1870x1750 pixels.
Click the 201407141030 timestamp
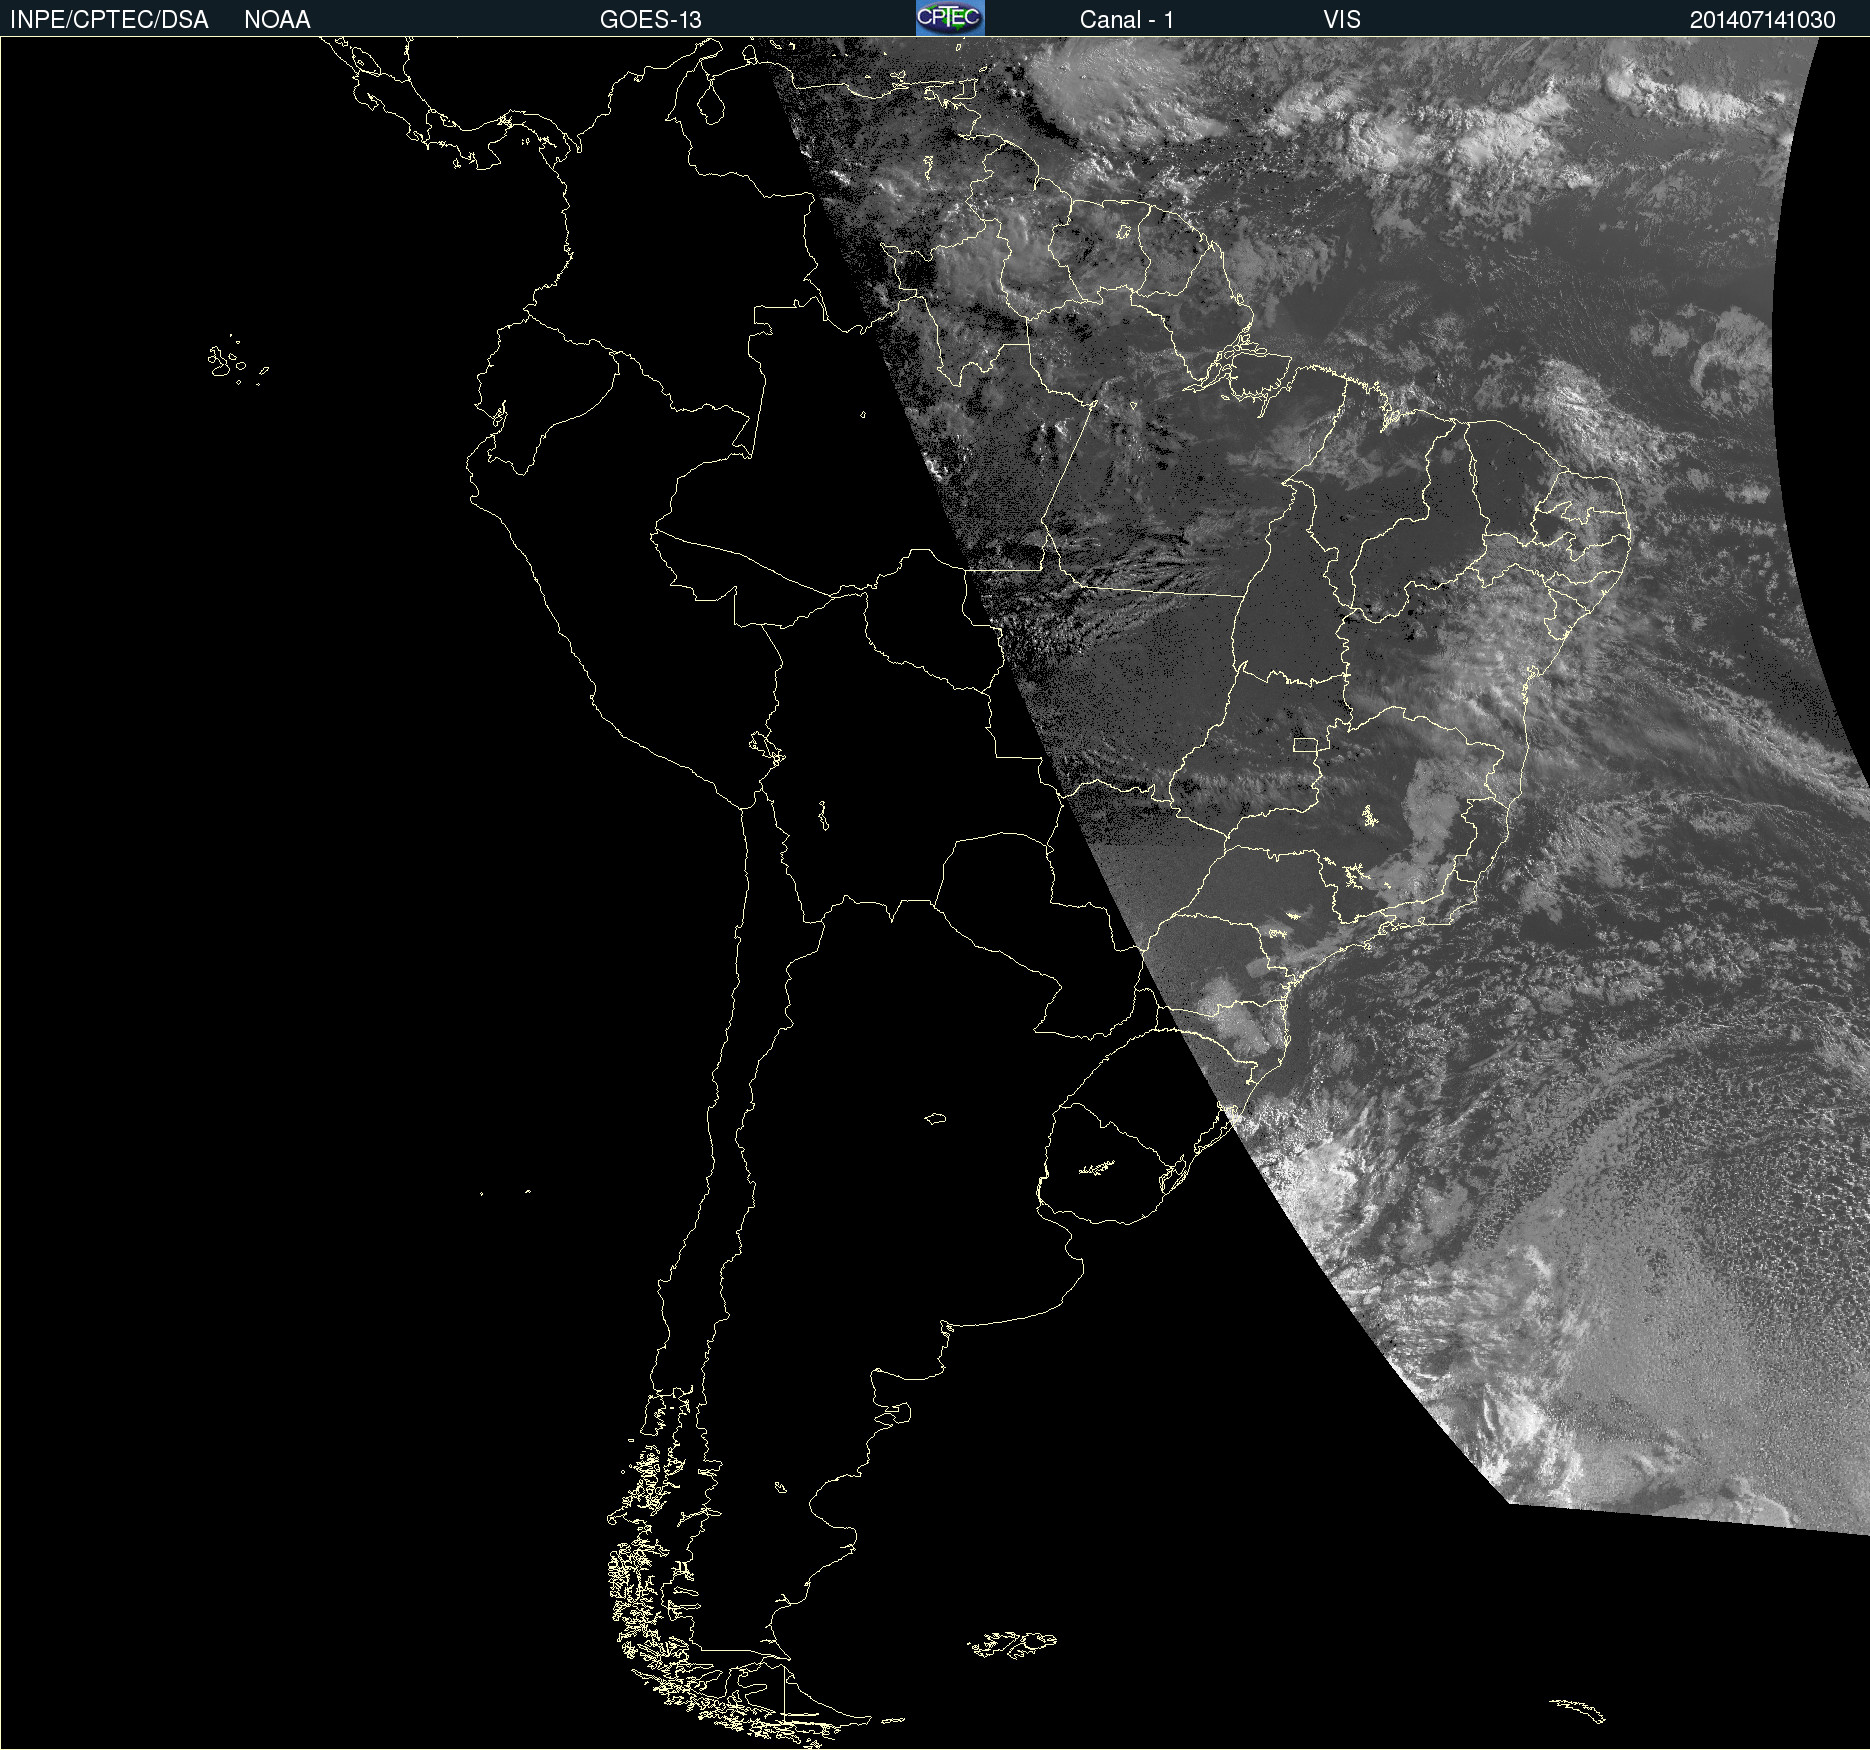pos(1762,20)
